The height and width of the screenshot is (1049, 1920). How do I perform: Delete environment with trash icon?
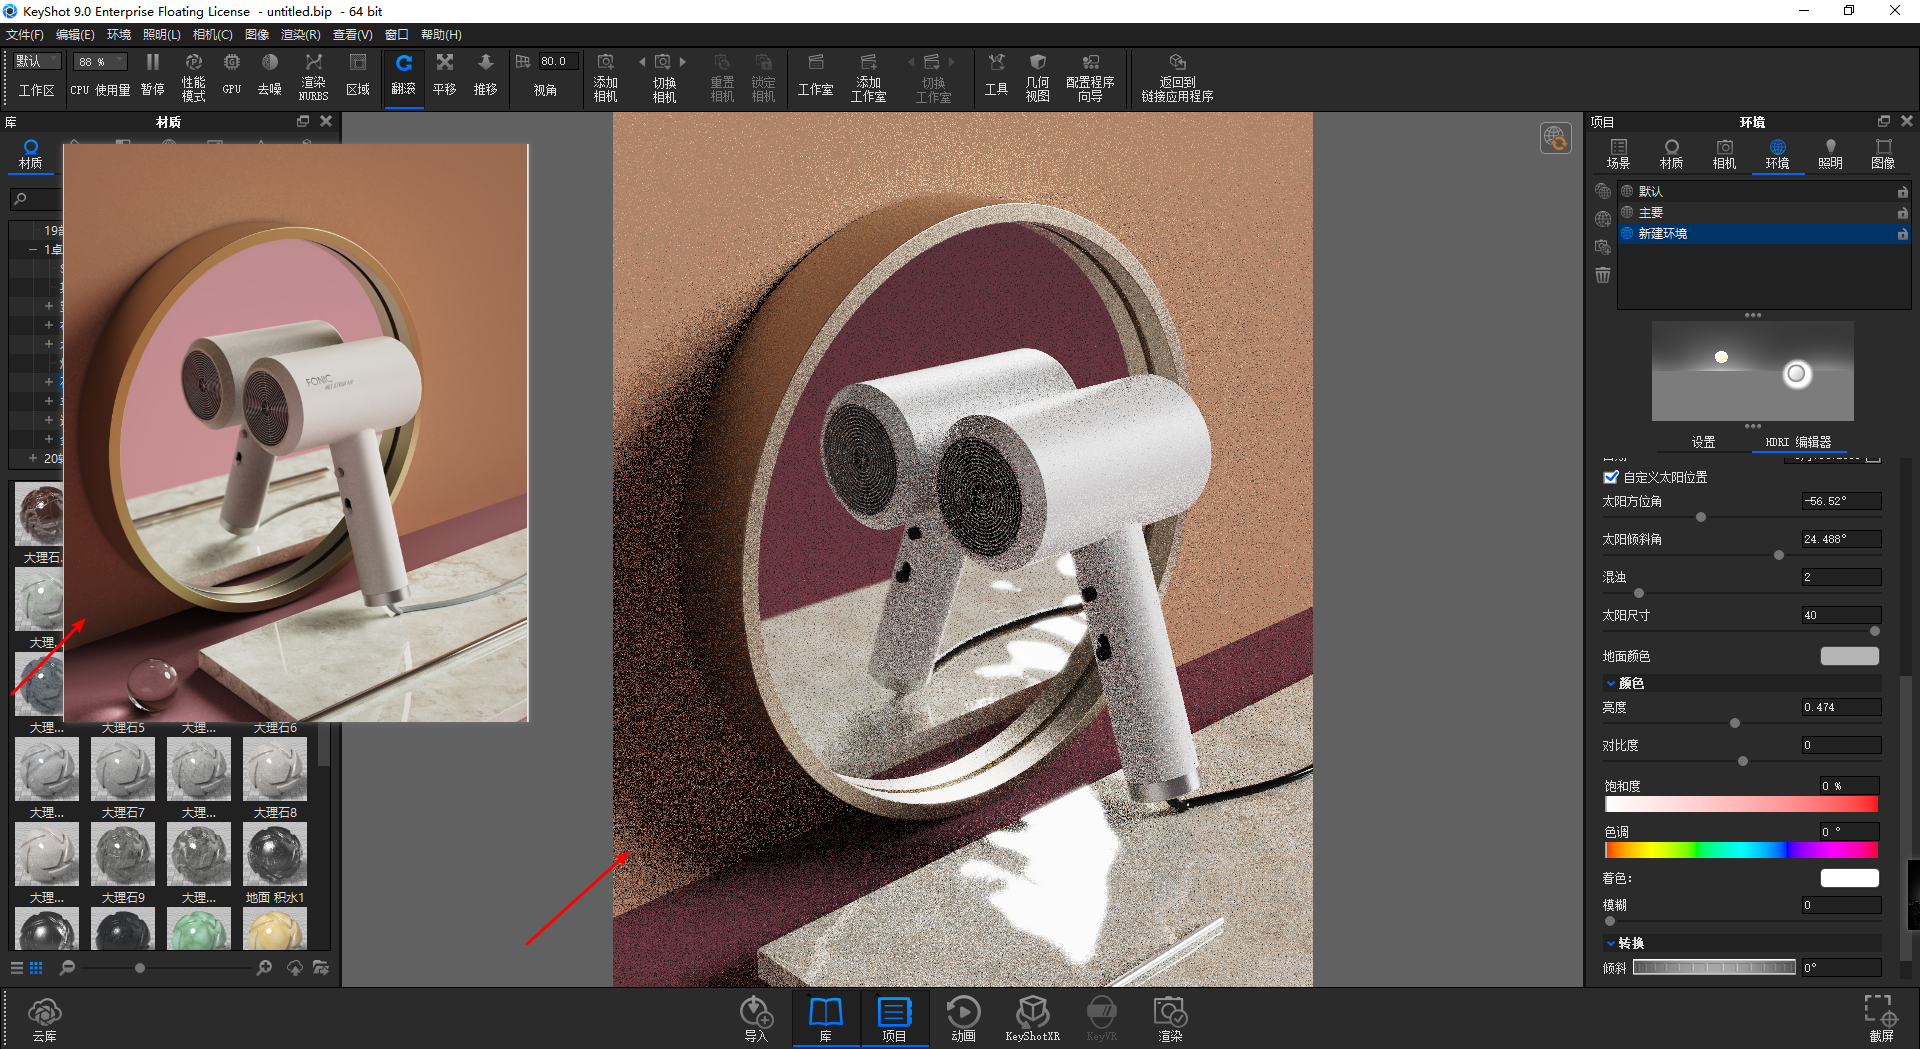(x=1603, y=275)
